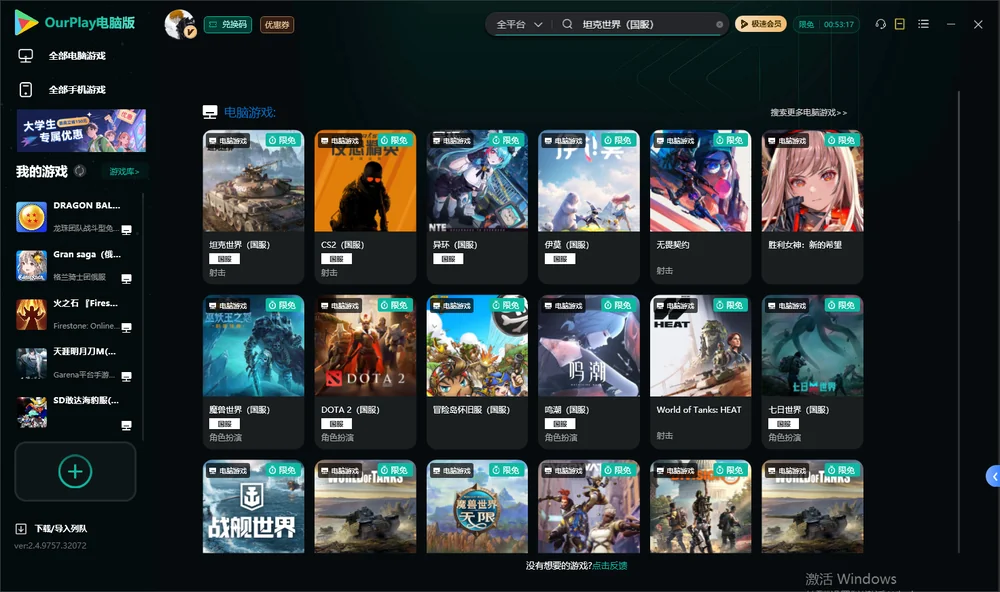Click the 电脑游戏: section header icon
The width and height of the screenshot is (1000, 592).
210,112
